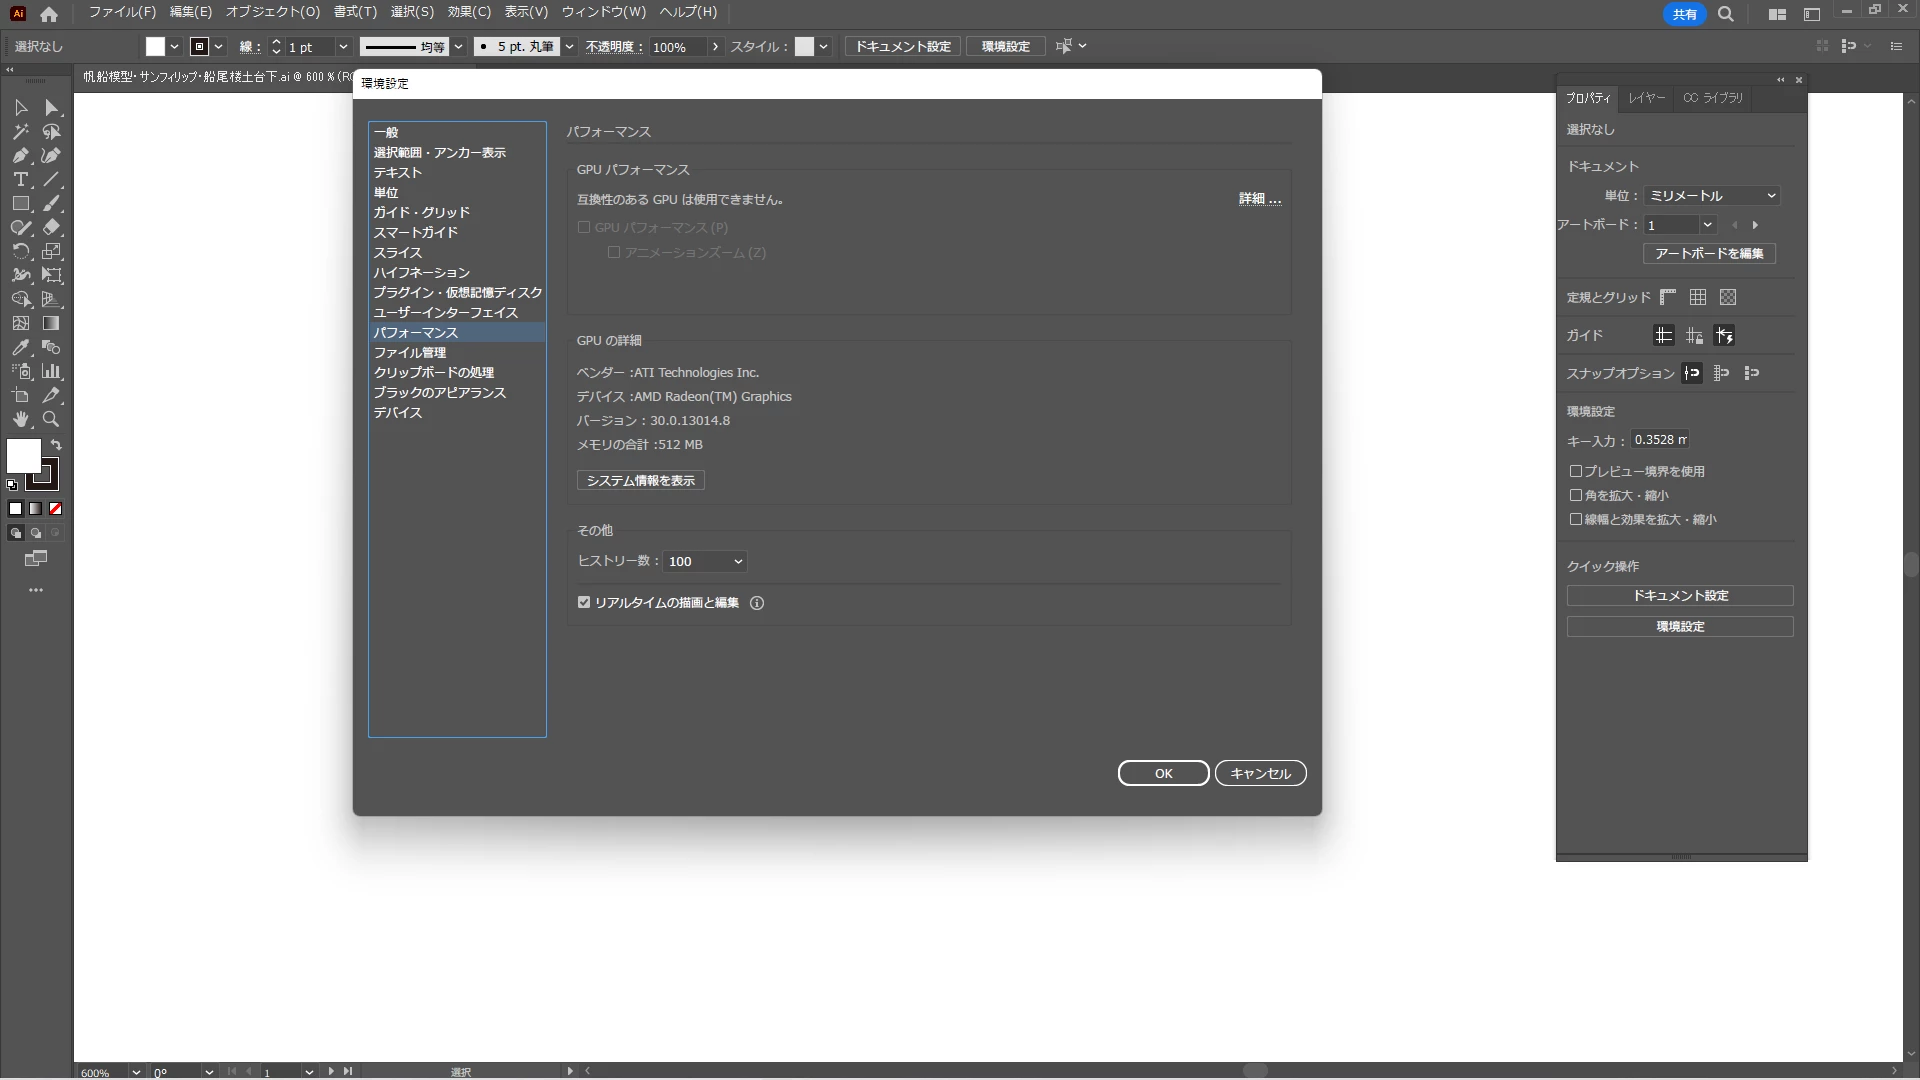Screen dimensions: 1920x1080
Task: Uncheck リアルタイムの描画と編集 checkbox
Action: coord(584,603)
